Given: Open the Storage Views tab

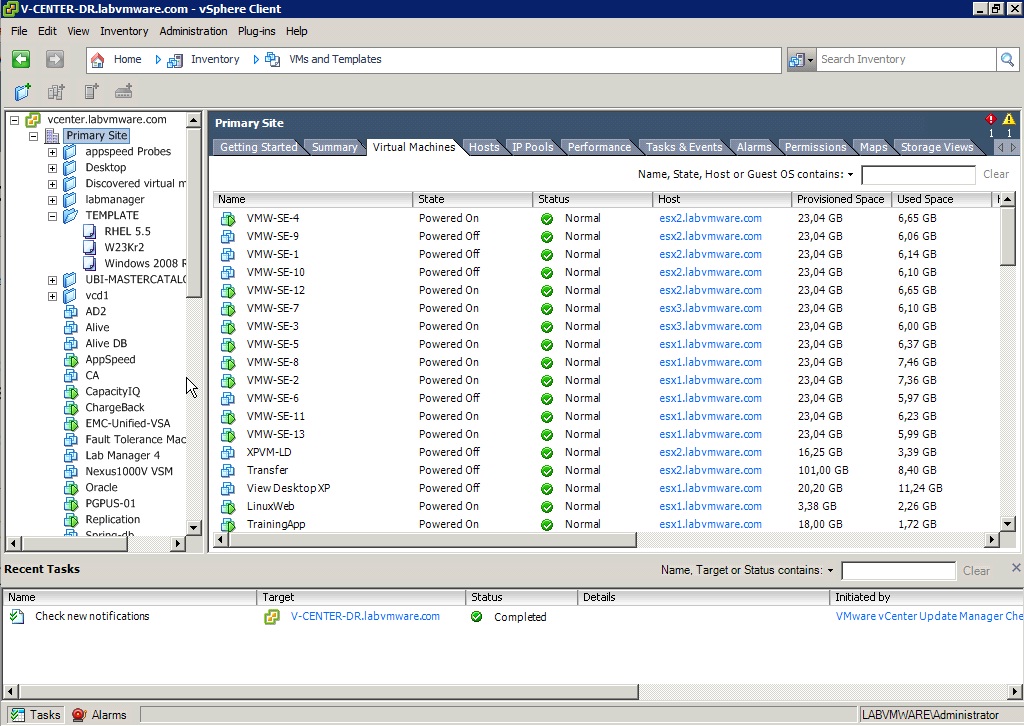Looking at the screenshot, I should pos(937,147).
